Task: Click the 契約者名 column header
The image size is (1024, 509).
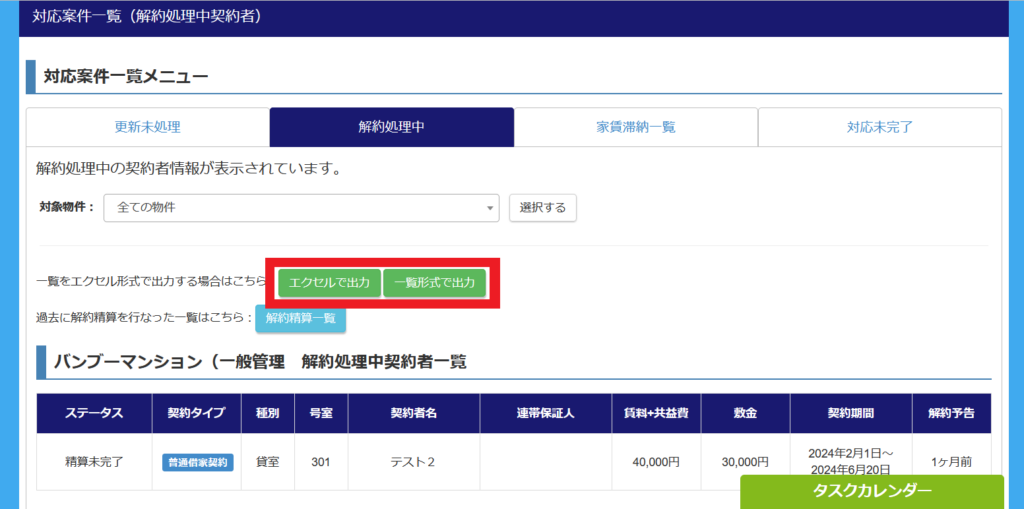Action: (x=412, y=413)
